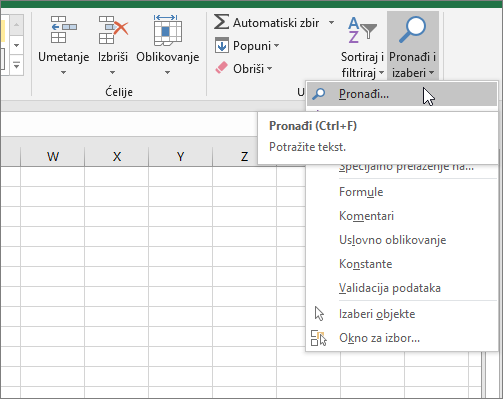Expand the styles gallery more arrow
This screenshot has height=399, width=503.
16,65
